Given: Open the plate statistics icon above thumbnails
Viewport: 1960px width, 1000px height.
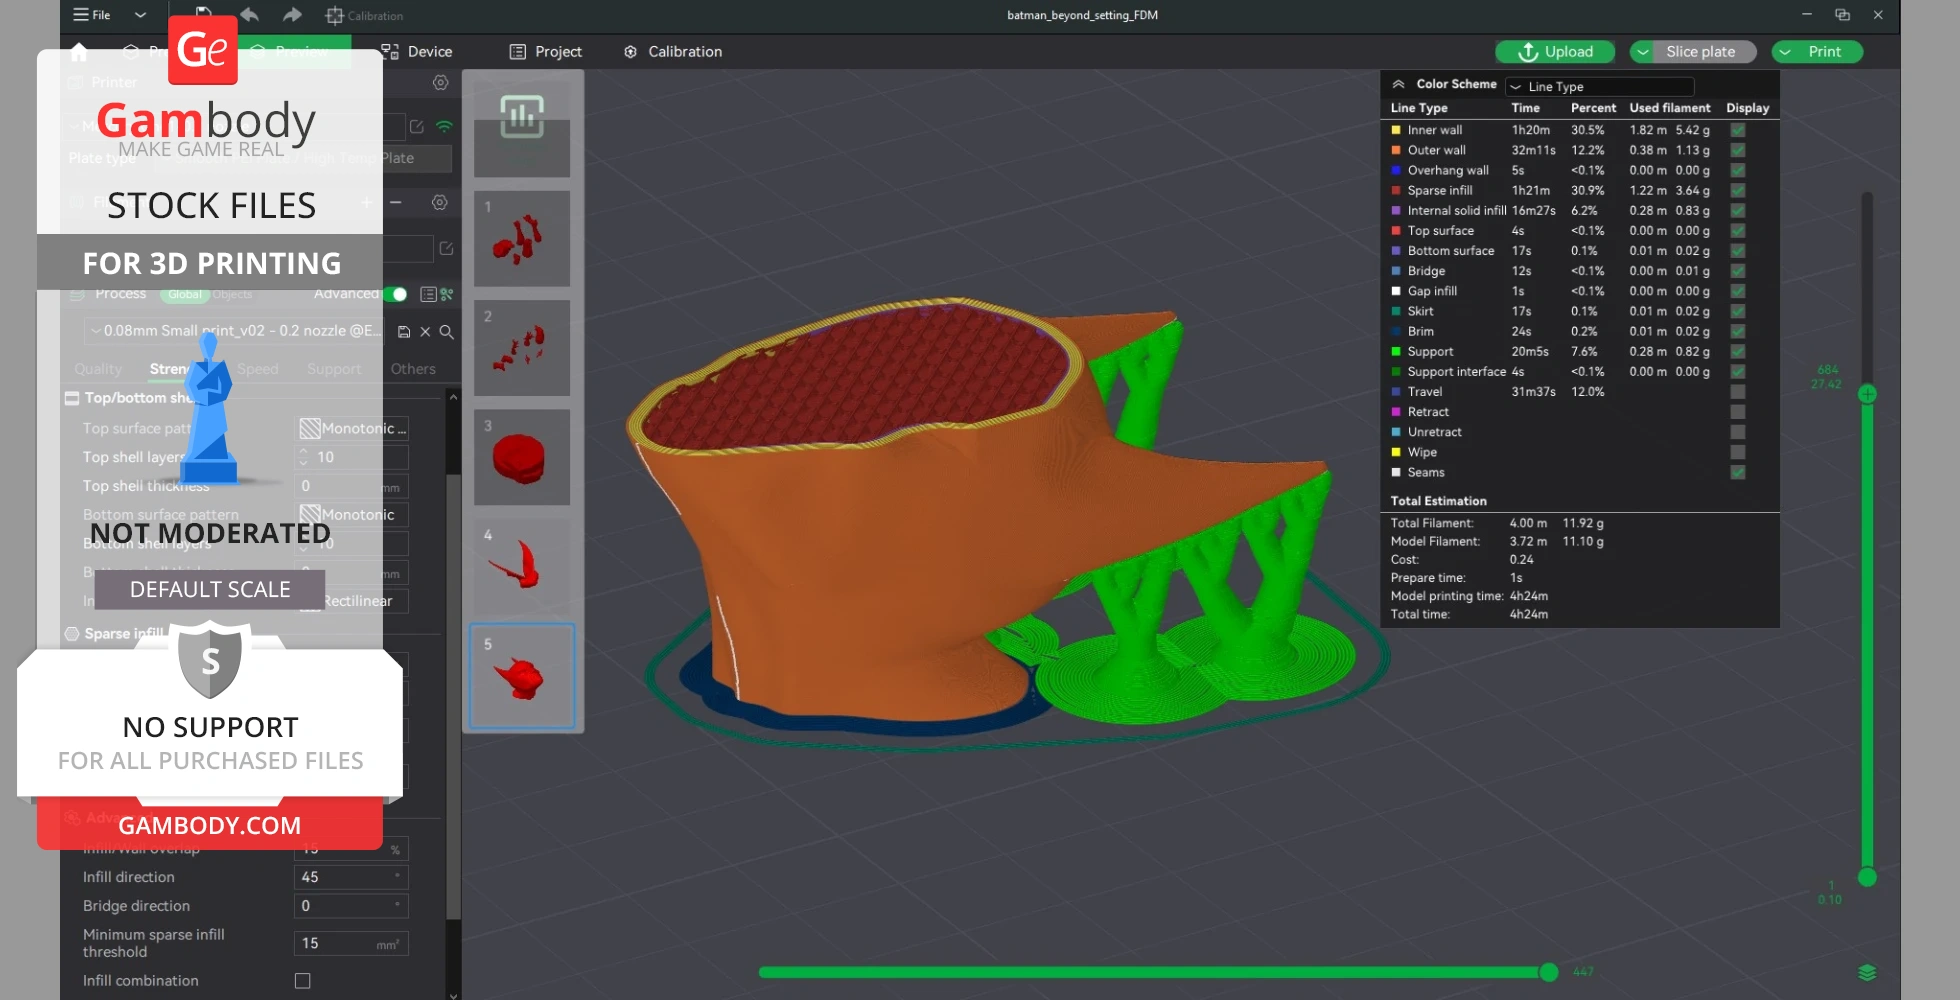Looking at the screenshot, I should pyautogui.click(x=521, y=118).
